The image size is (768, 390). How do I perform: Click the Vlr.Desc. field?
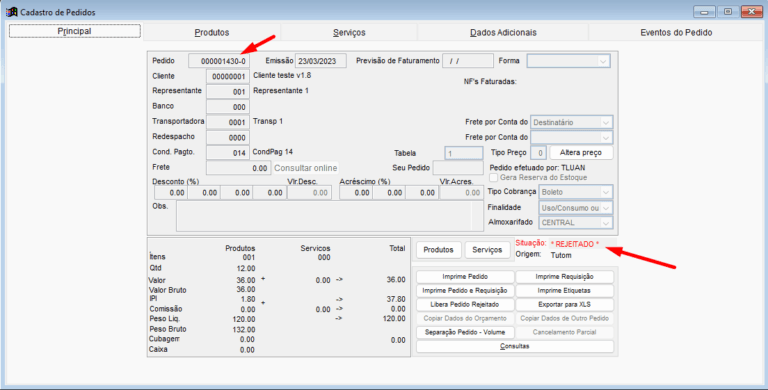(310, 193)
